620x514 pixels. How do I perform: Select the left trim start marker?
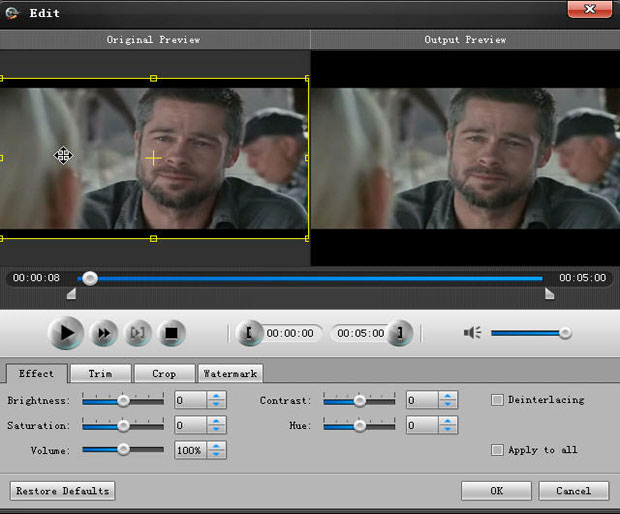click(x=72, y=294)
